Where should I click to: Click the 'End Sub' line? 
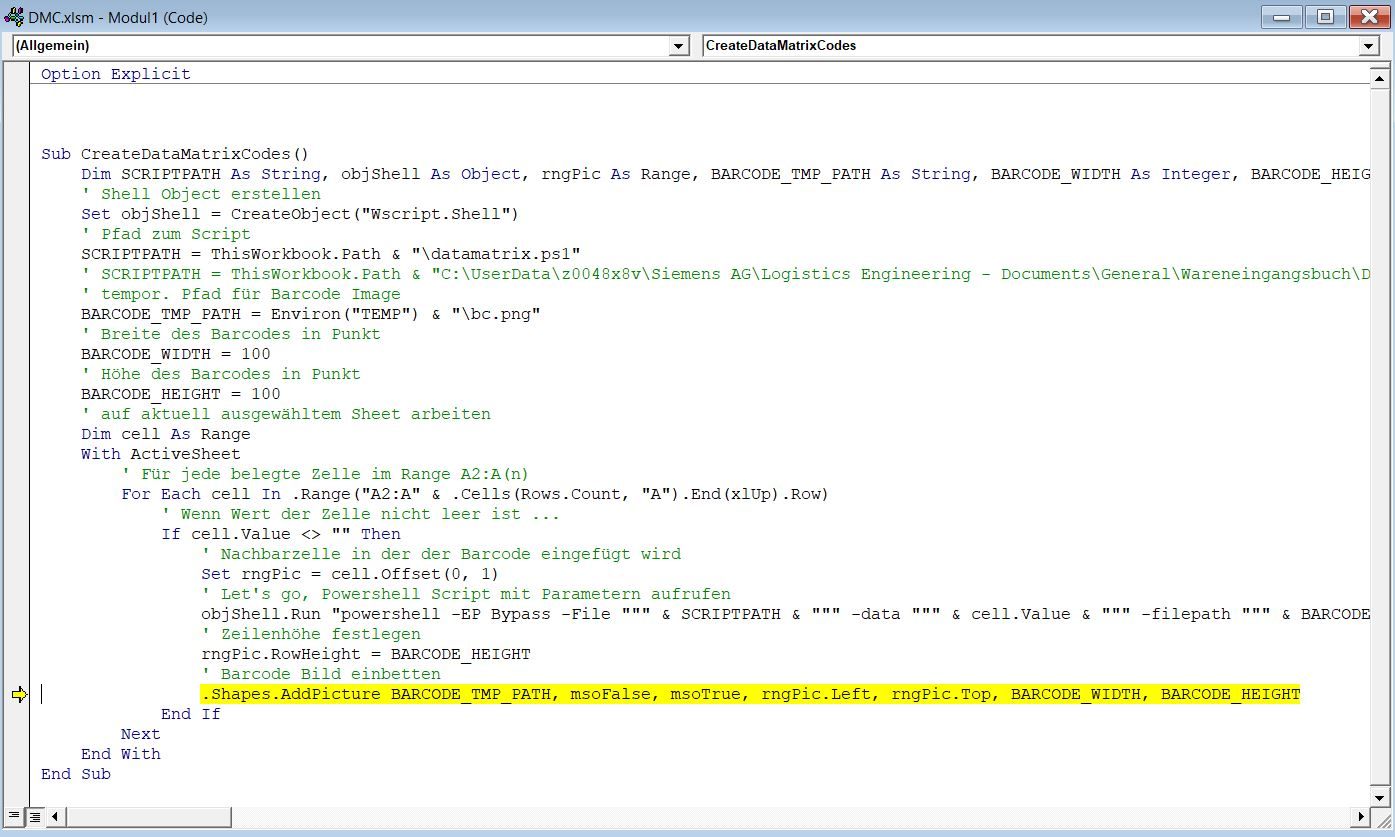(76, 774)
